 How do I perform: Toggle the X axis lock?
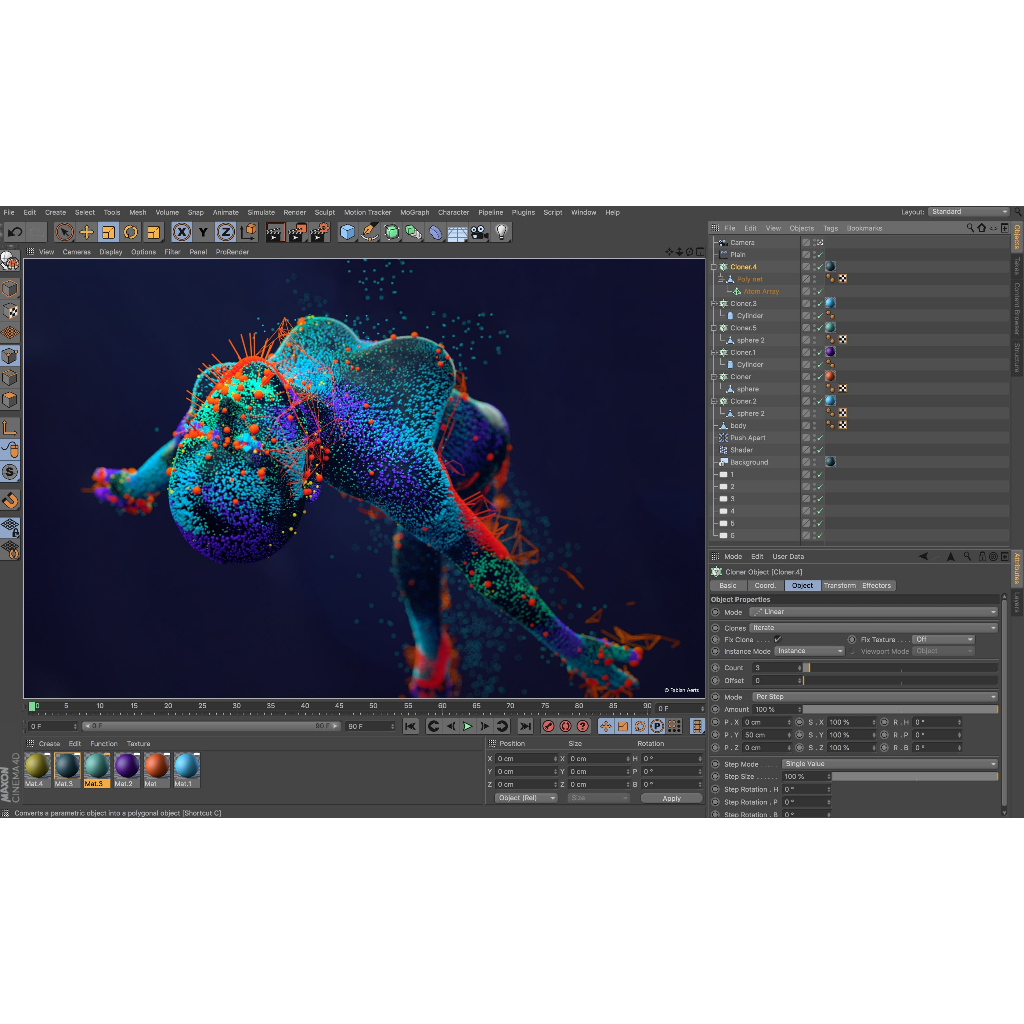point(182,232)
